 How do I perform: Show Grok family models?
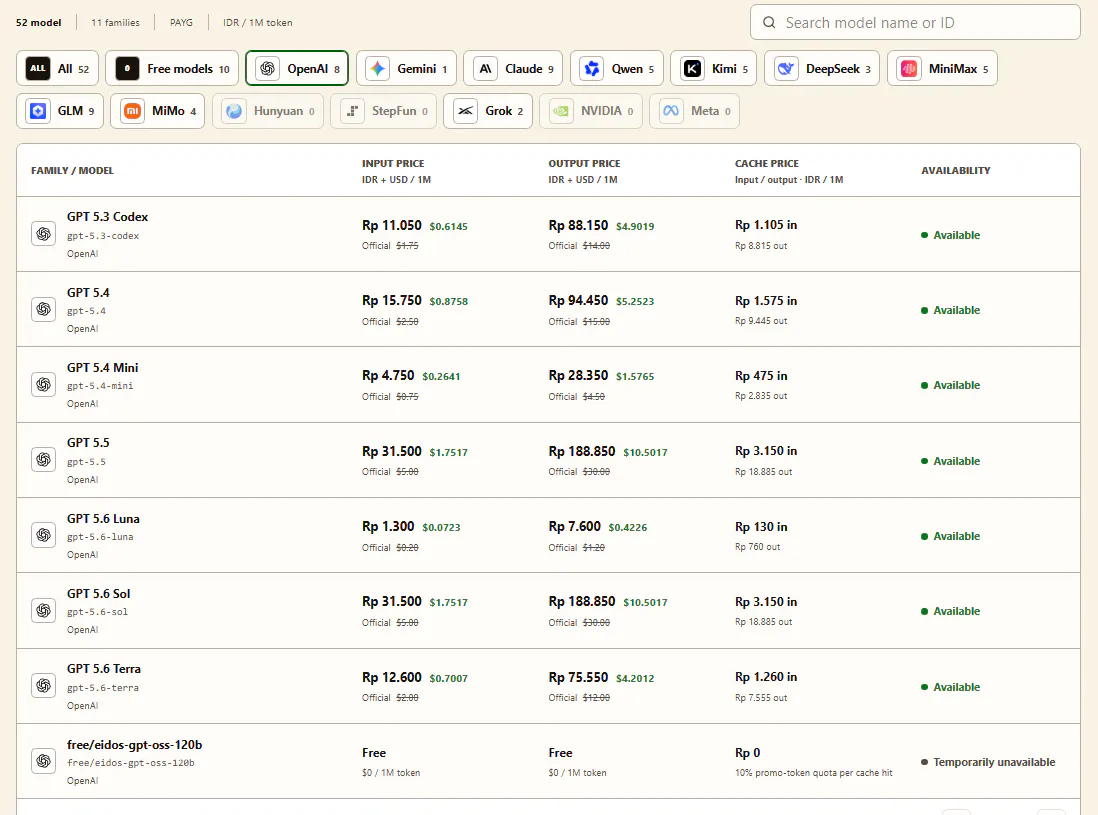coord(488,111)
